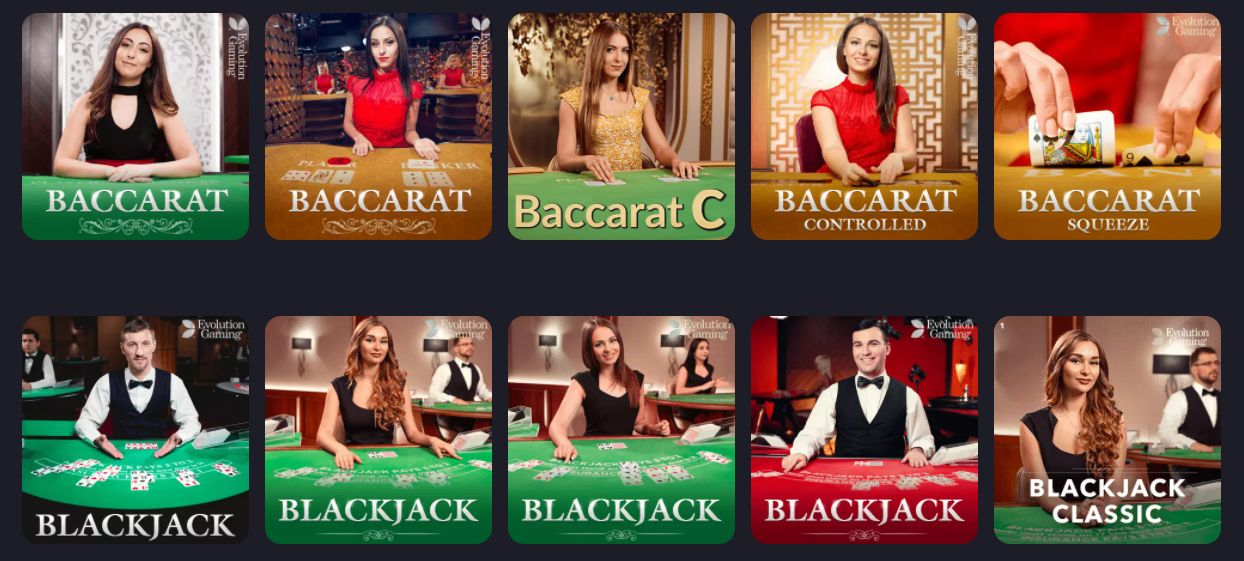Click the Controlled label under Baccarat
The height and width of the screenshot is (561, 1244).
(865, 224)
